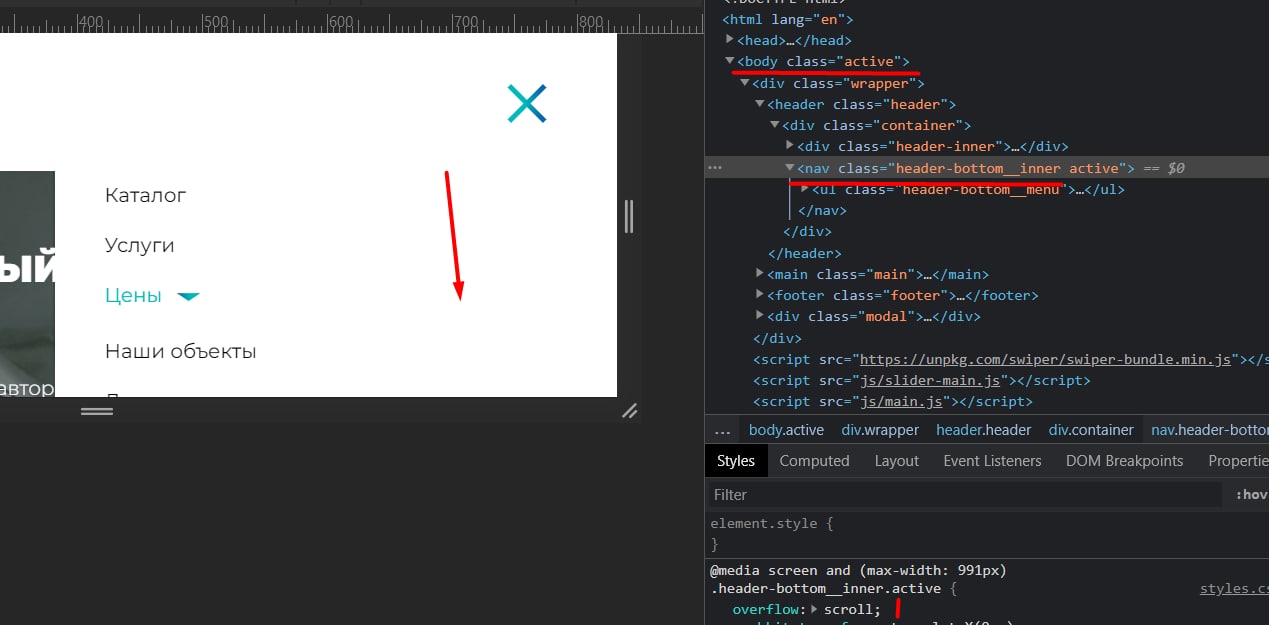Grab the viewport bottom resize handle
Viewport: 1269px width, 625px height.
point(97,410)
